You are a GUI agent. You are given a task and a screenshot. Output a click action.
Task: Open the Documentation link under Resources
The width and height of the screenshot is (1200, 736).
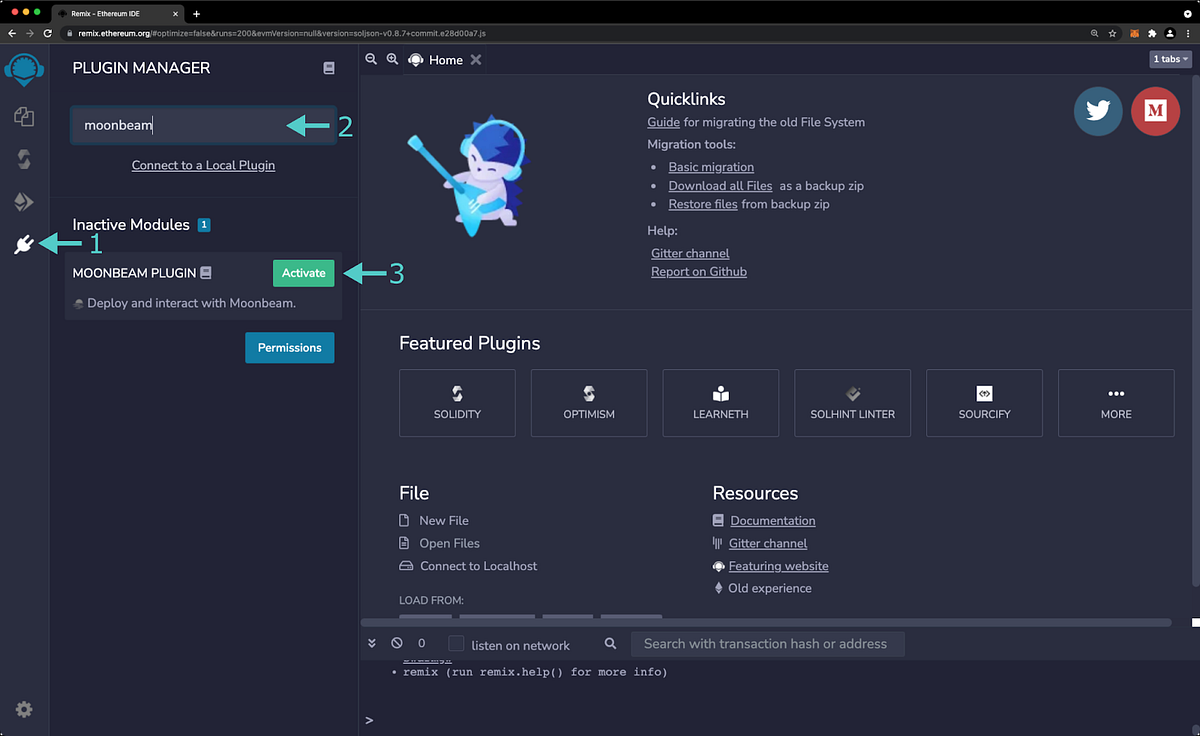(x=772, y=520)
